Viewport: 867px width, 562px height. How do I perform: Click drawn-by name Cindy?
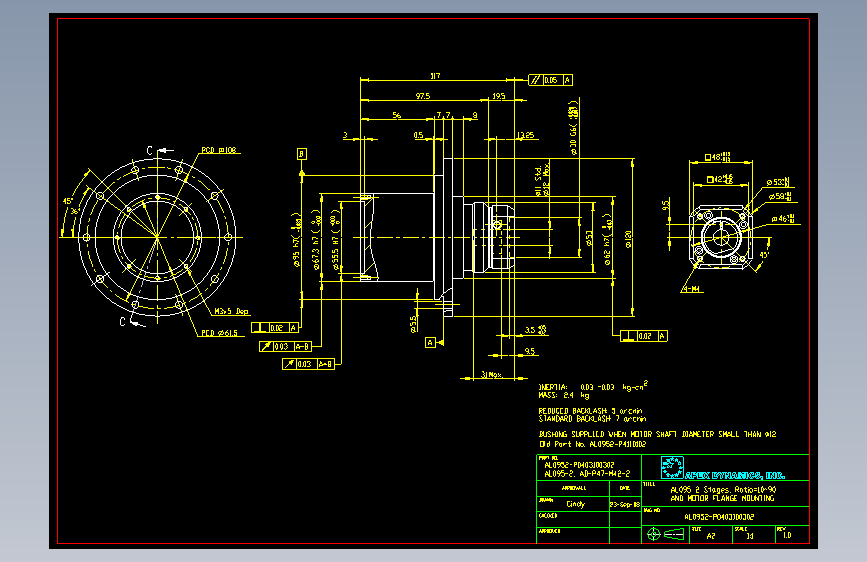(x=576, y=504)
